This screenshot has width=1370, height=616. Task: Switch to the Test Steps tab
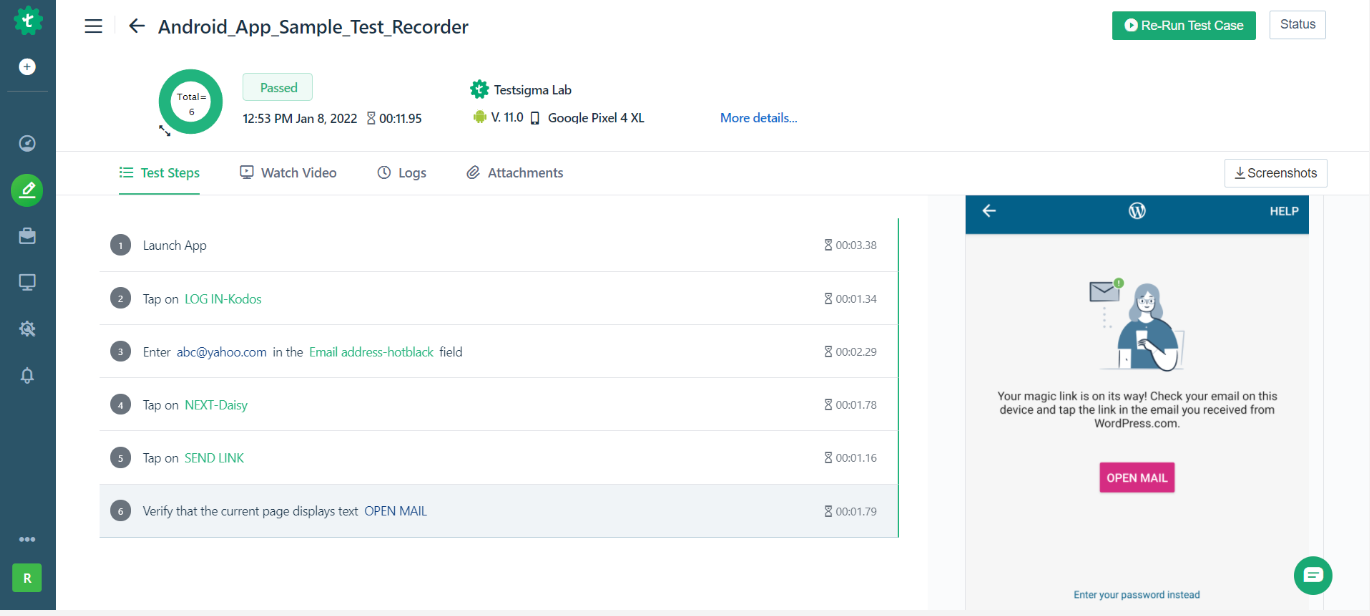[x=159, y=173]
